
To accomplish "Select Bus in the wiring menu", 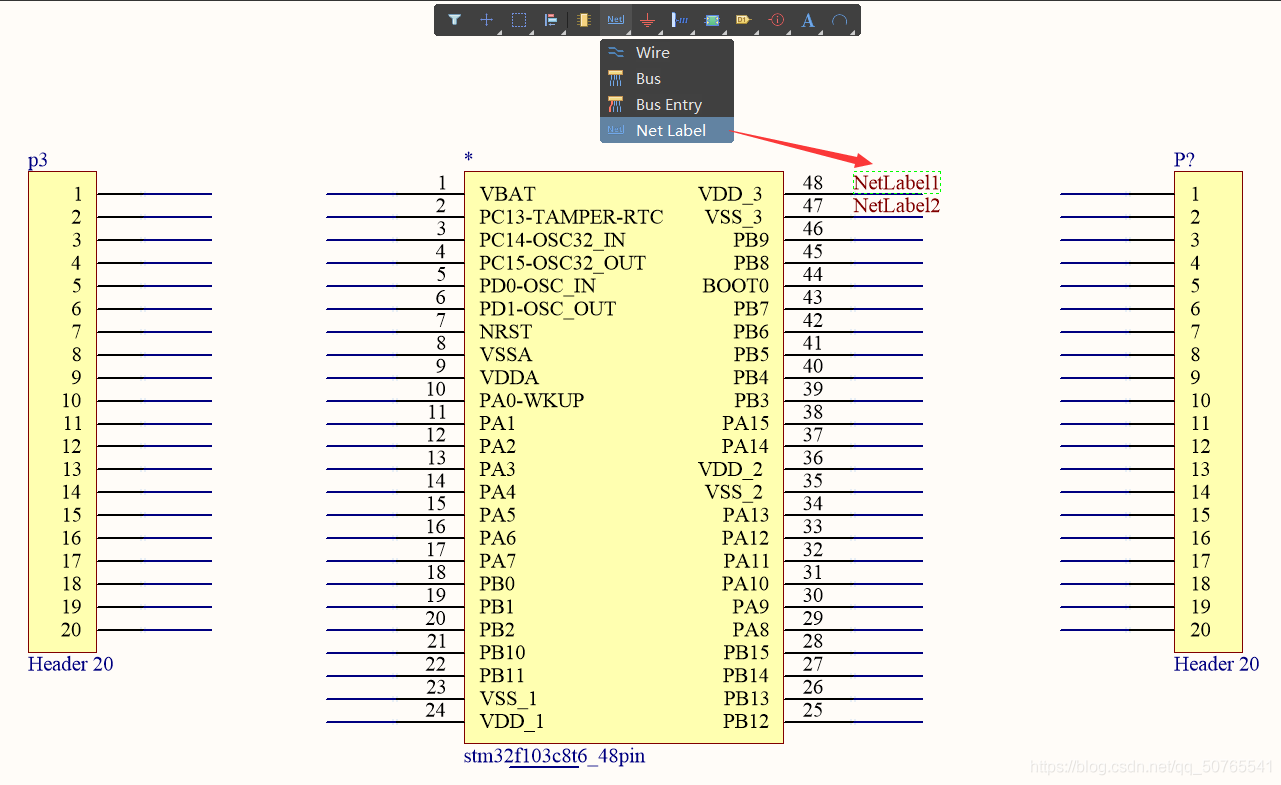I will coord(667,79).
